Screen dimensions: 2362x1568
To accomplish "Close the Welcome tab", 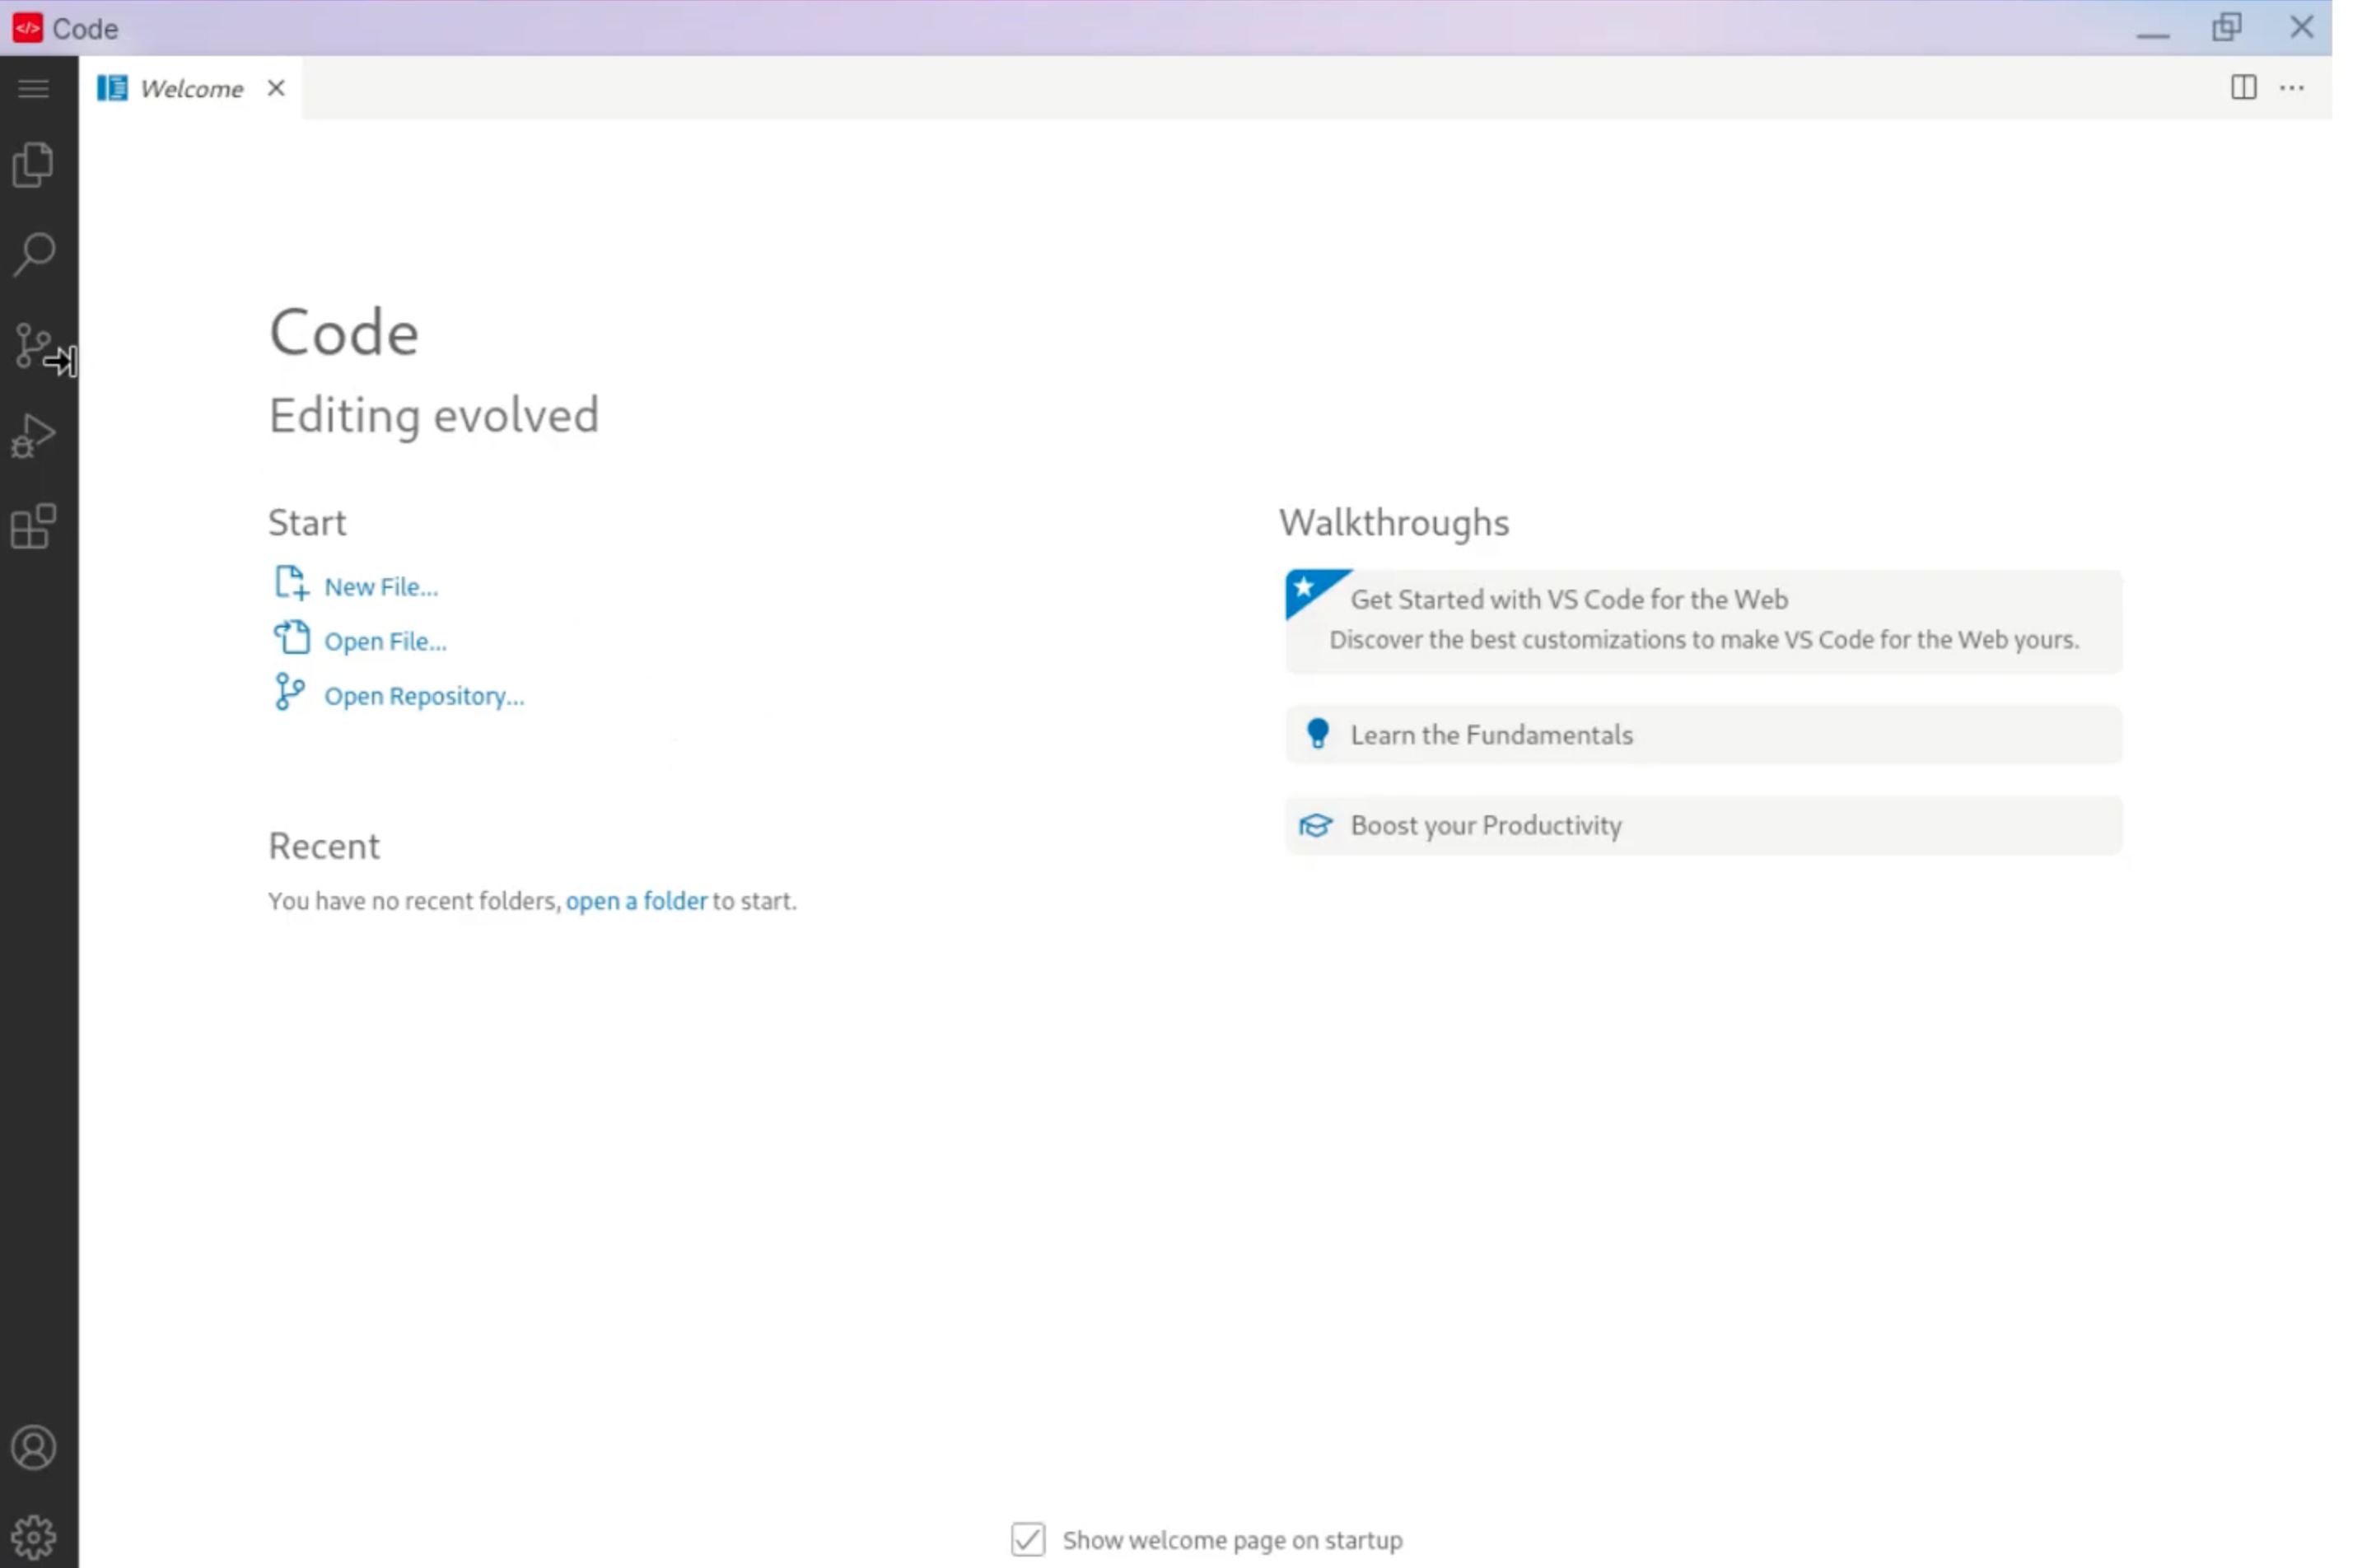I will (276, 89).
